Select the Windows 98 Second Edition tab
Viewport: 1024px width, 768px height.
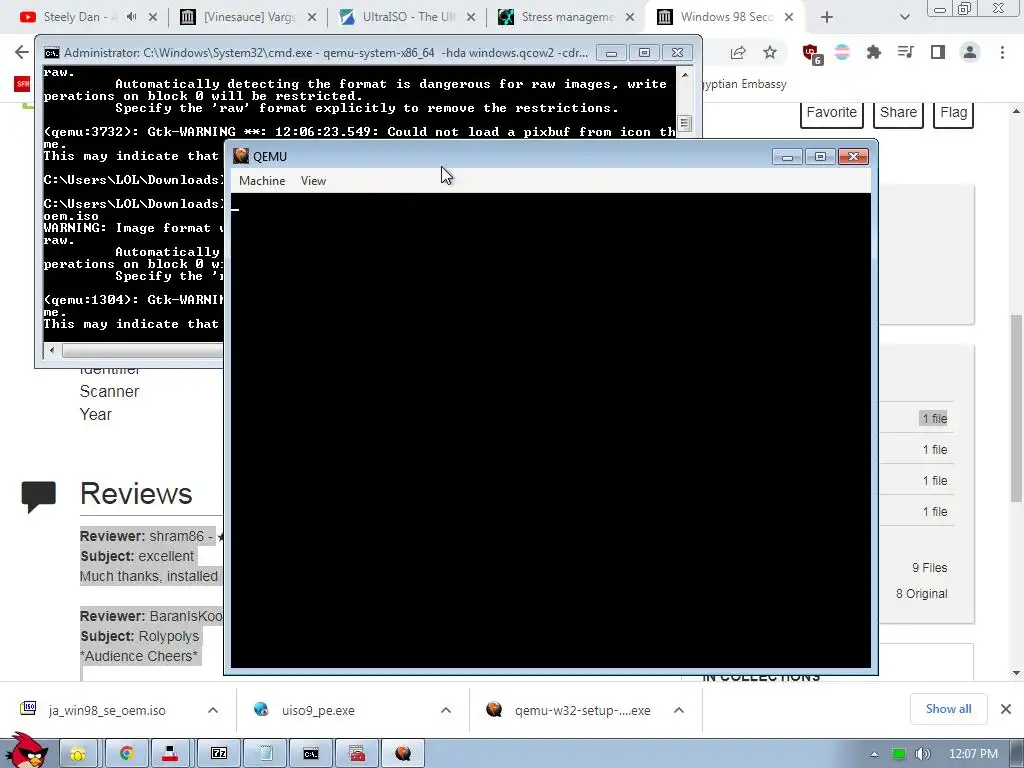(725, 17)
